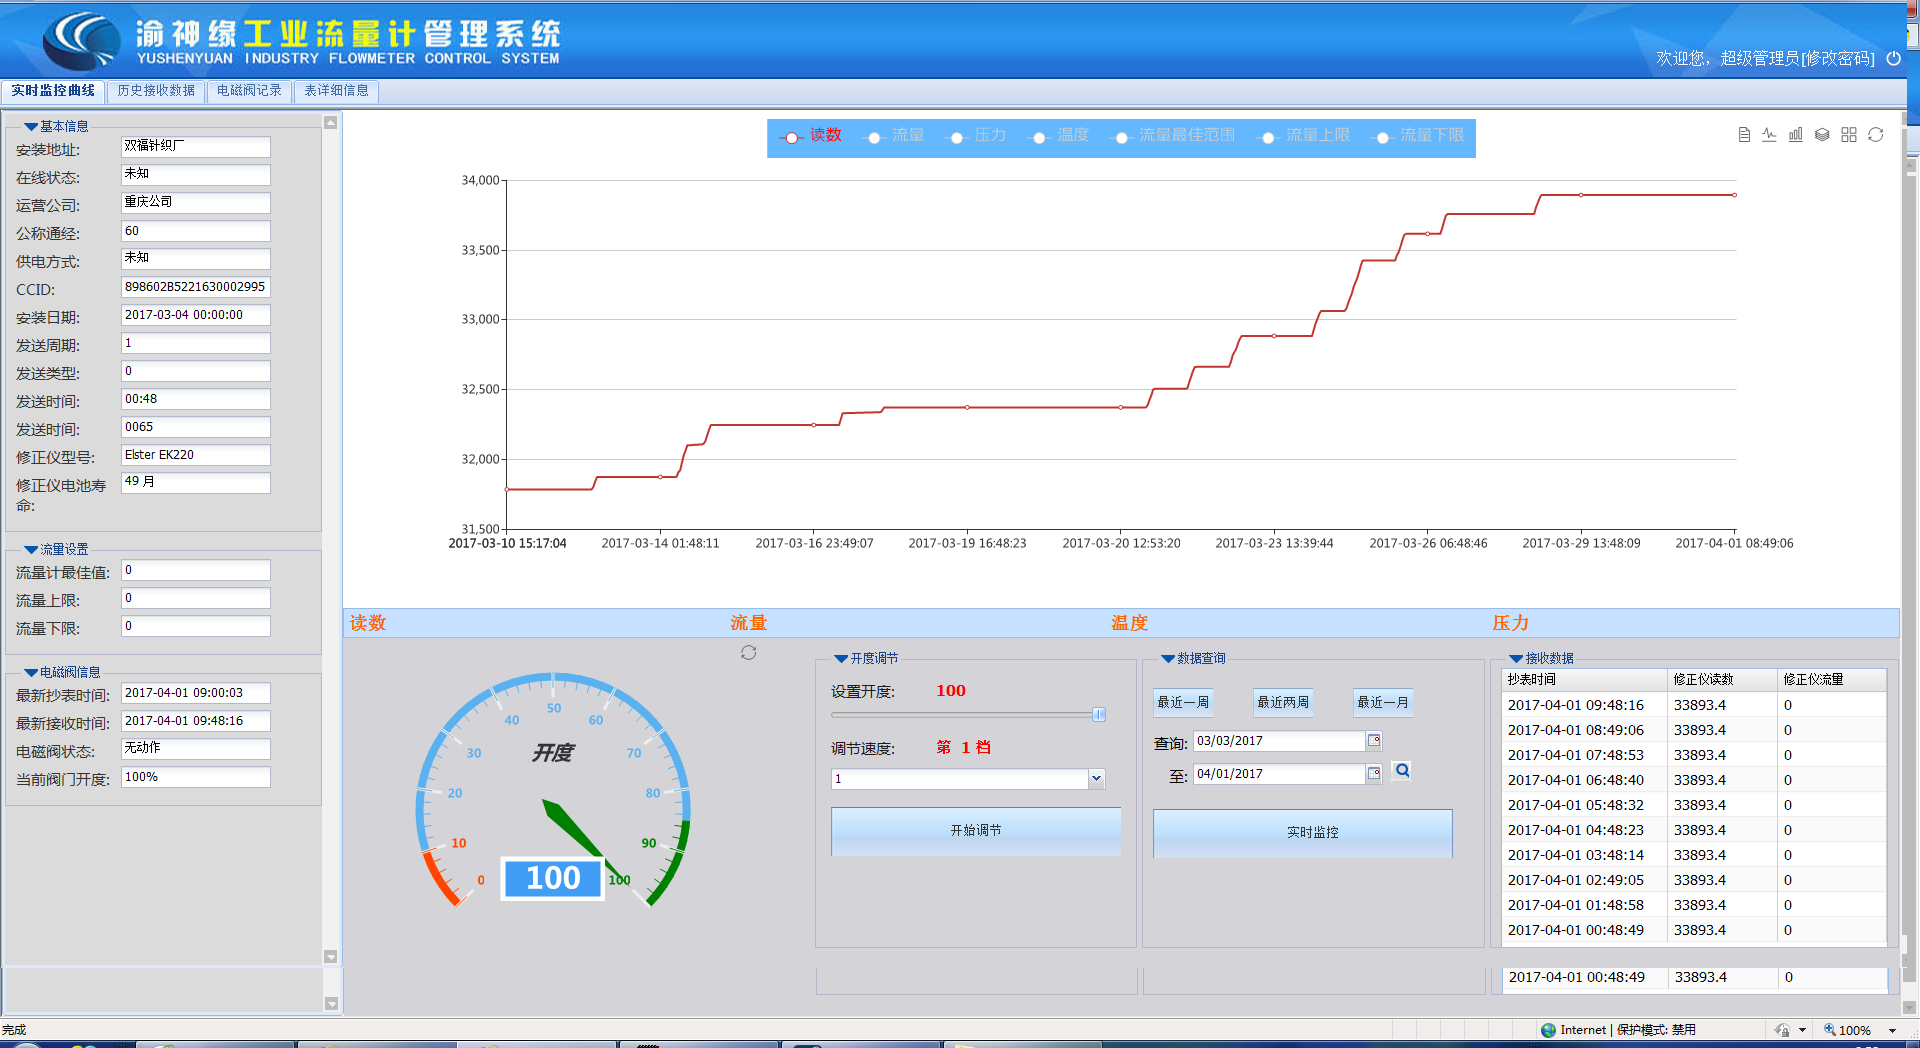Click the magnifier search icon in 数据查询

[x=1402, y=771]
